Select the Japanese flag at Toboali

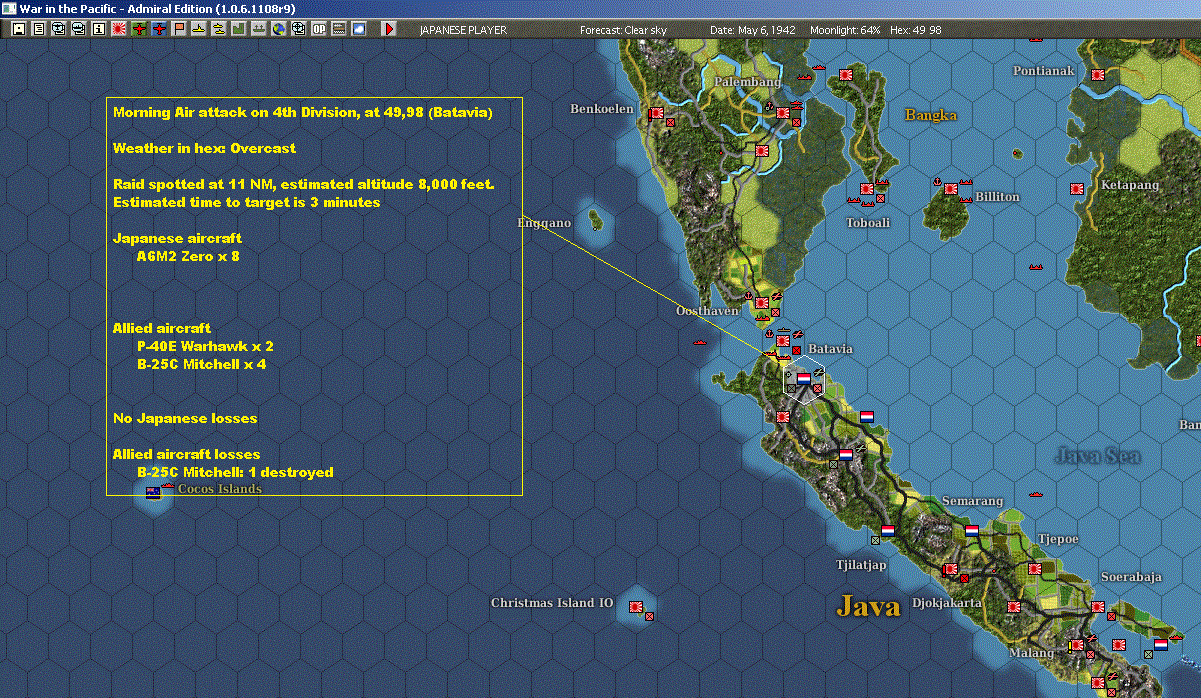point(867,188)
